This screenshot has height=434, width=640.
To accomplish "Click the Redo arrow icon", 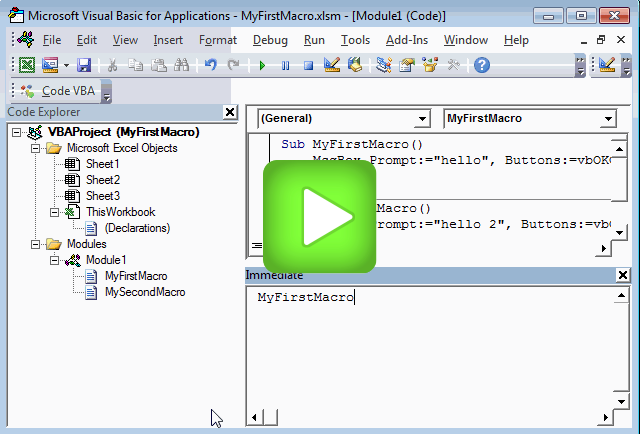I will tap(233, 65).
